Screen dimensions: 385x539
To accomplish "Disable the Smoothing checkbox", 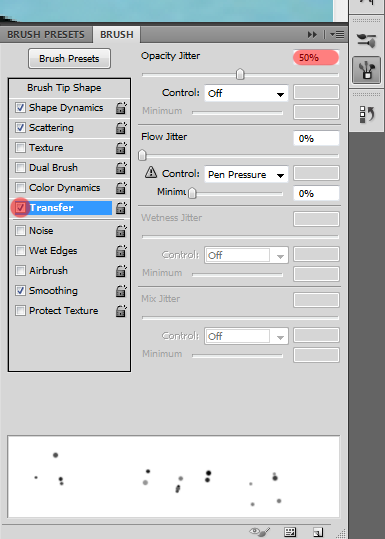I will (20, 290).
